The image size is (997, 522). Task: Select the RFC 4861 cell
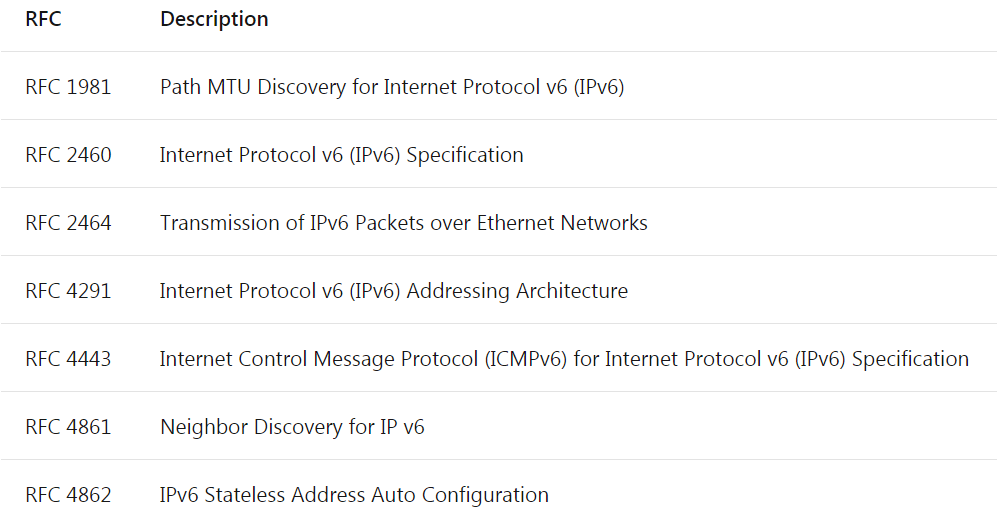click(x=68, y=427)
